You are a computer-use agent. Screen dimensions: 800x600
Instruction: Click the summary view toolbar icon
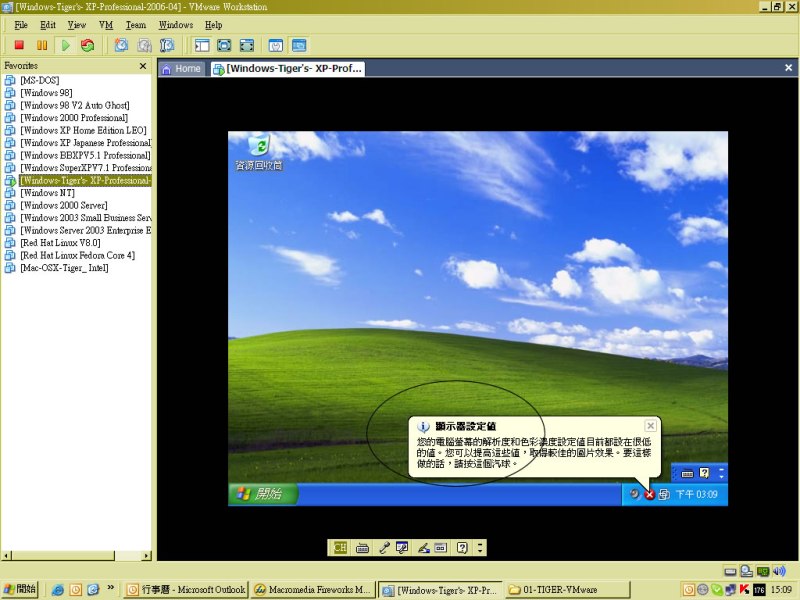click(276, 45)
